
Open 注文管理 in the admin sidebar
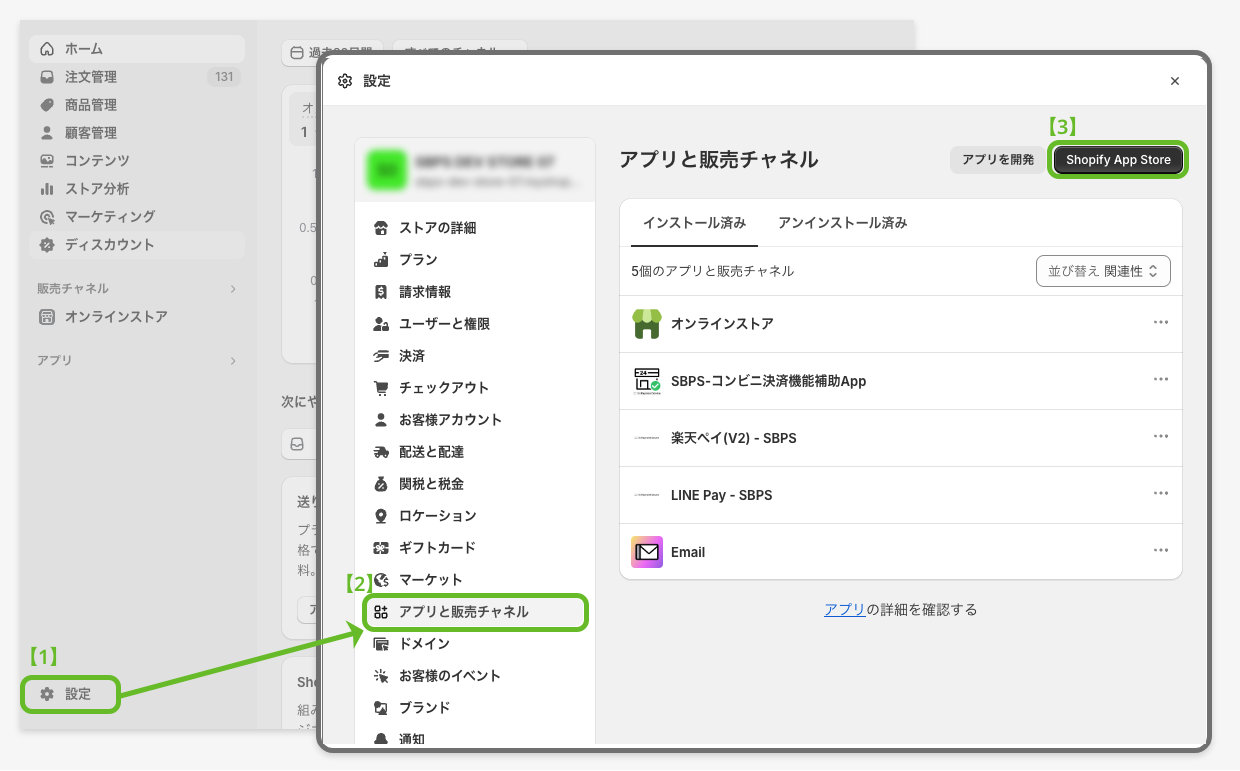click(x=137, y=77)
